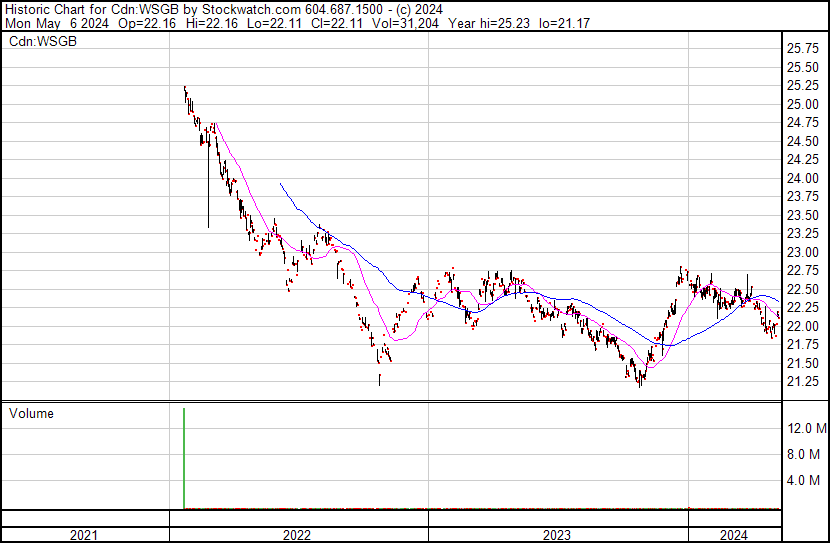The image size is (830, 543).
Task: Click the starting point of the blue moving average line
Action: coord(280,183)
